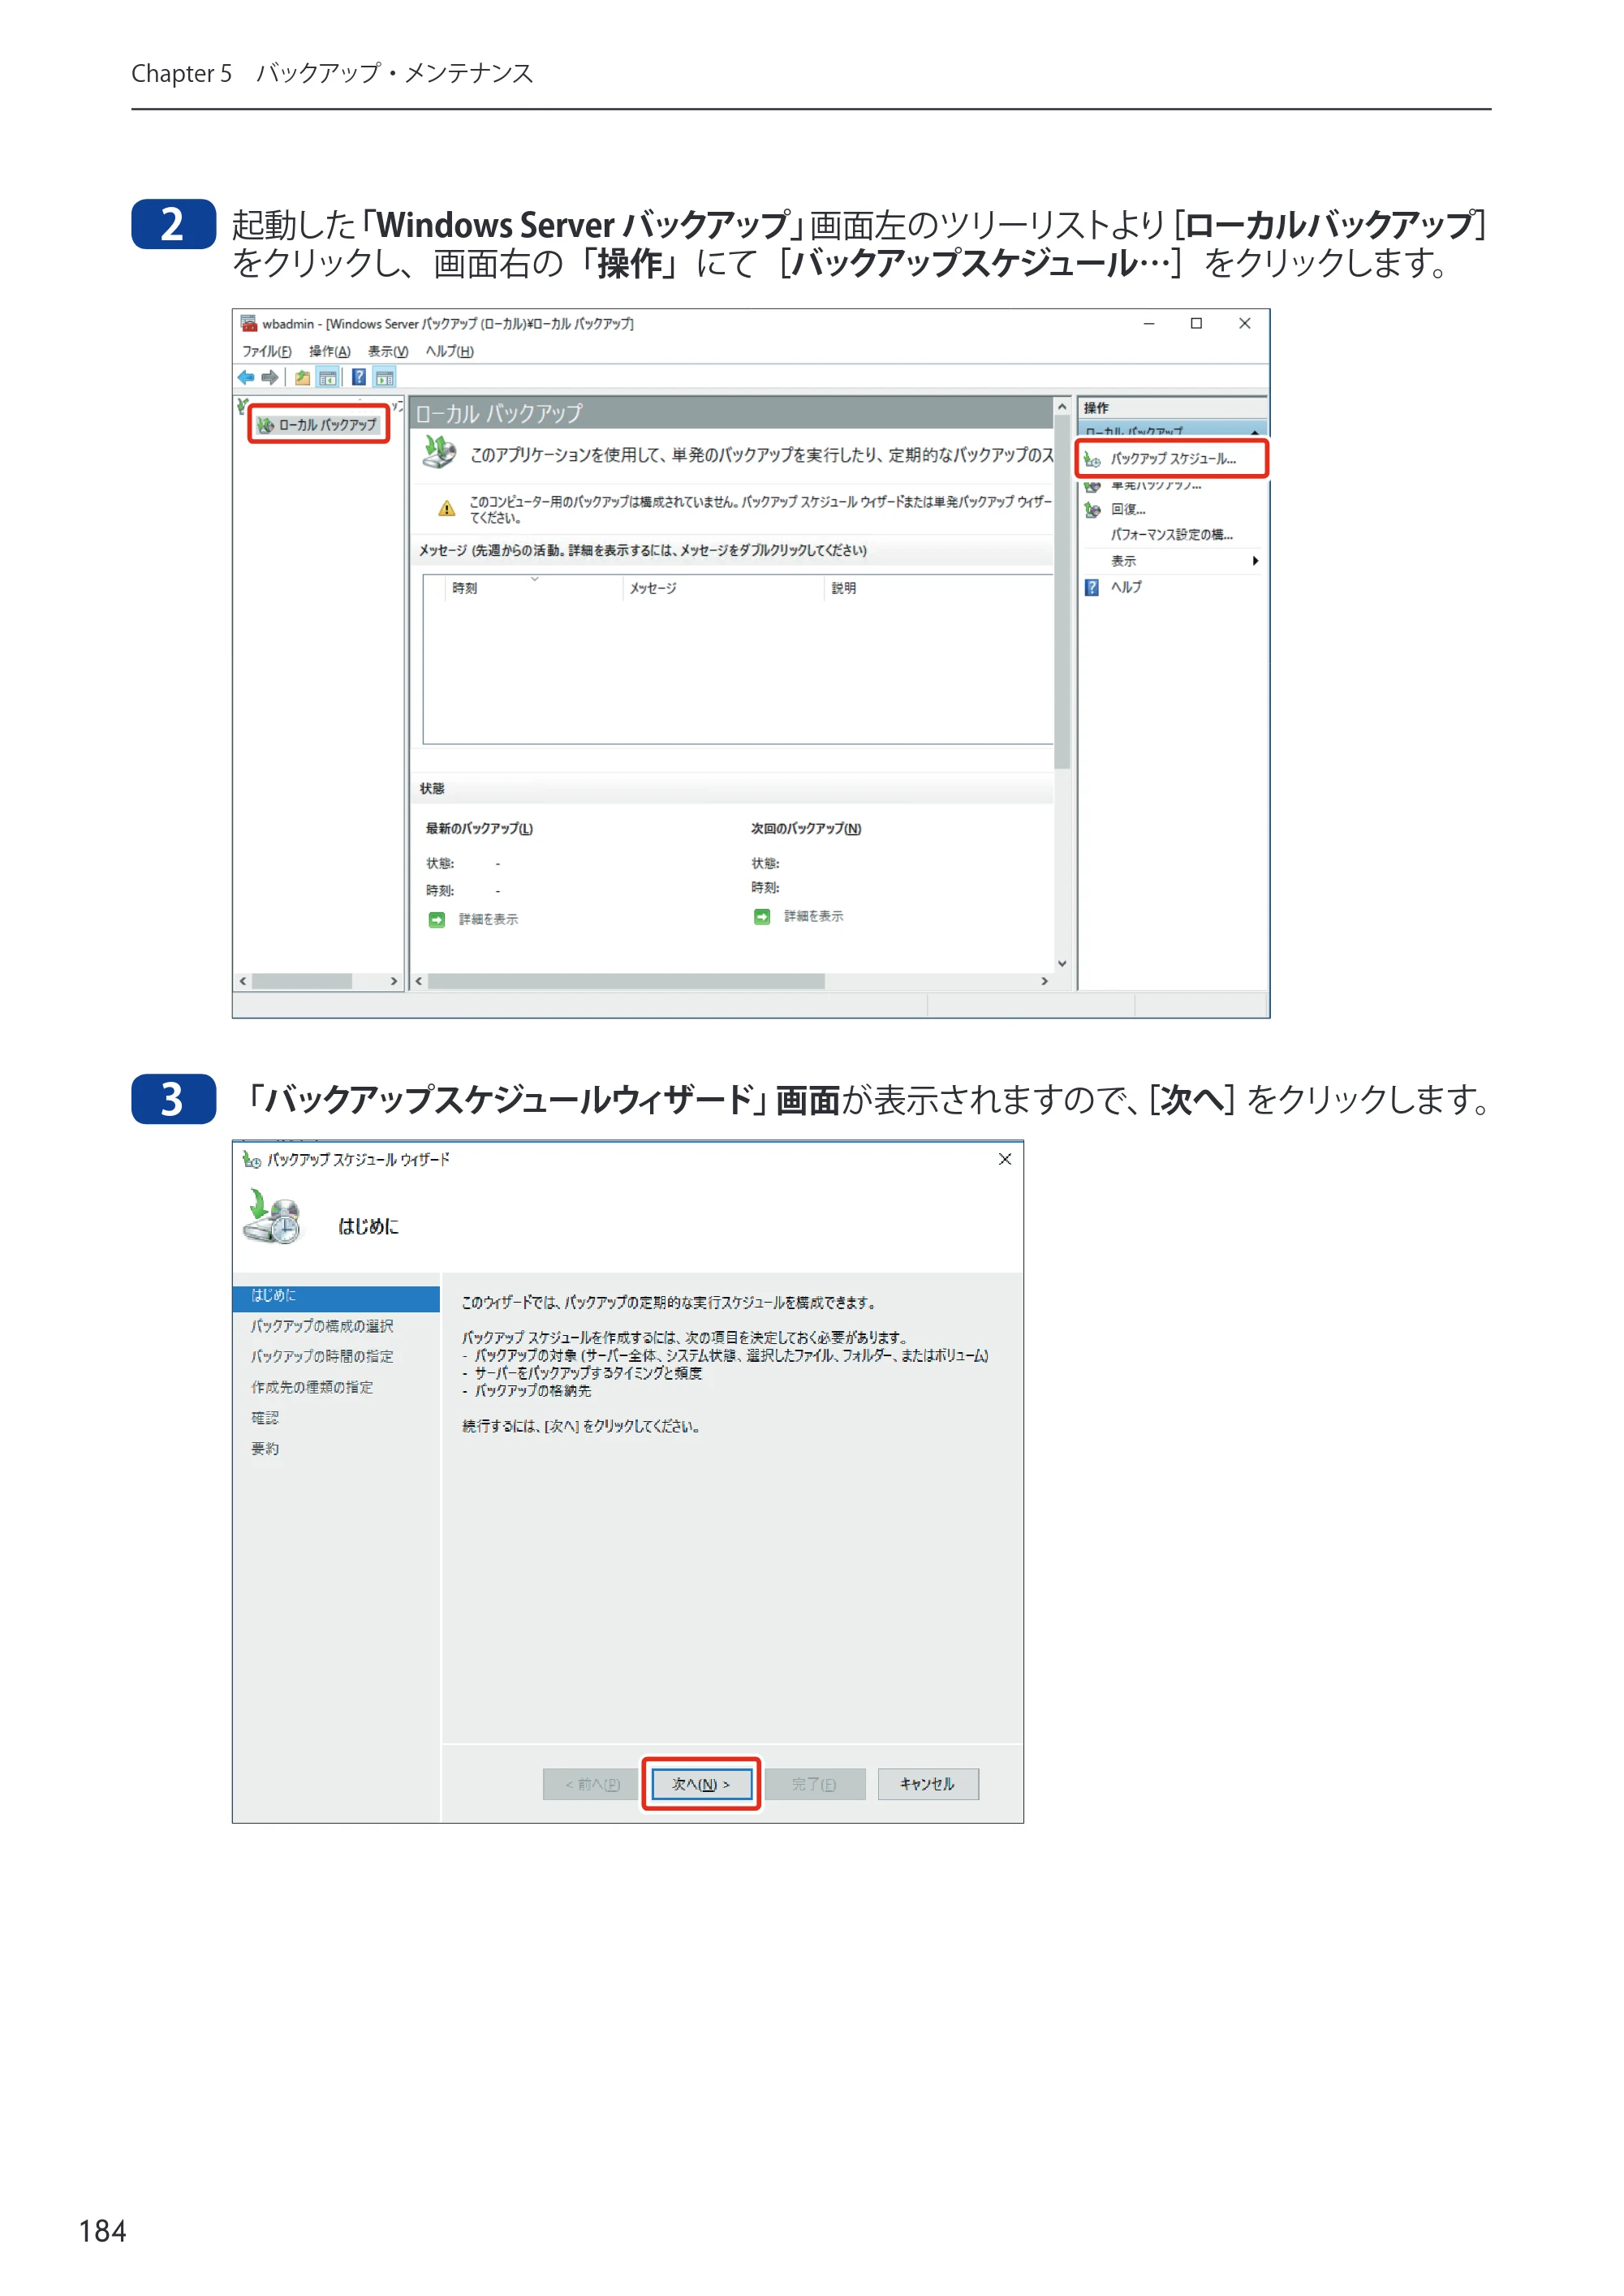The image size is (1624, 2296).
Task: Minimize the wbadmin window
Action: (x=1149, y=323)
